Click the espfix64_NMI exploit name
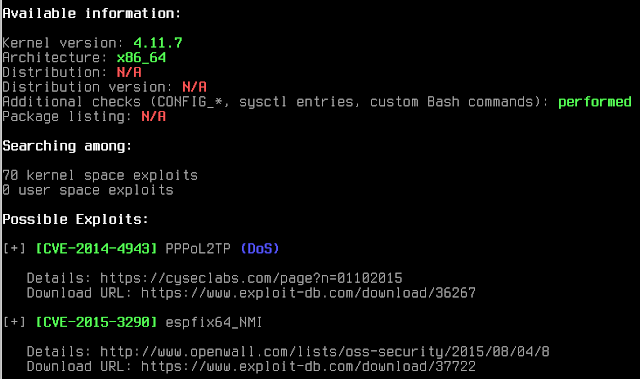 click(214, 322)
